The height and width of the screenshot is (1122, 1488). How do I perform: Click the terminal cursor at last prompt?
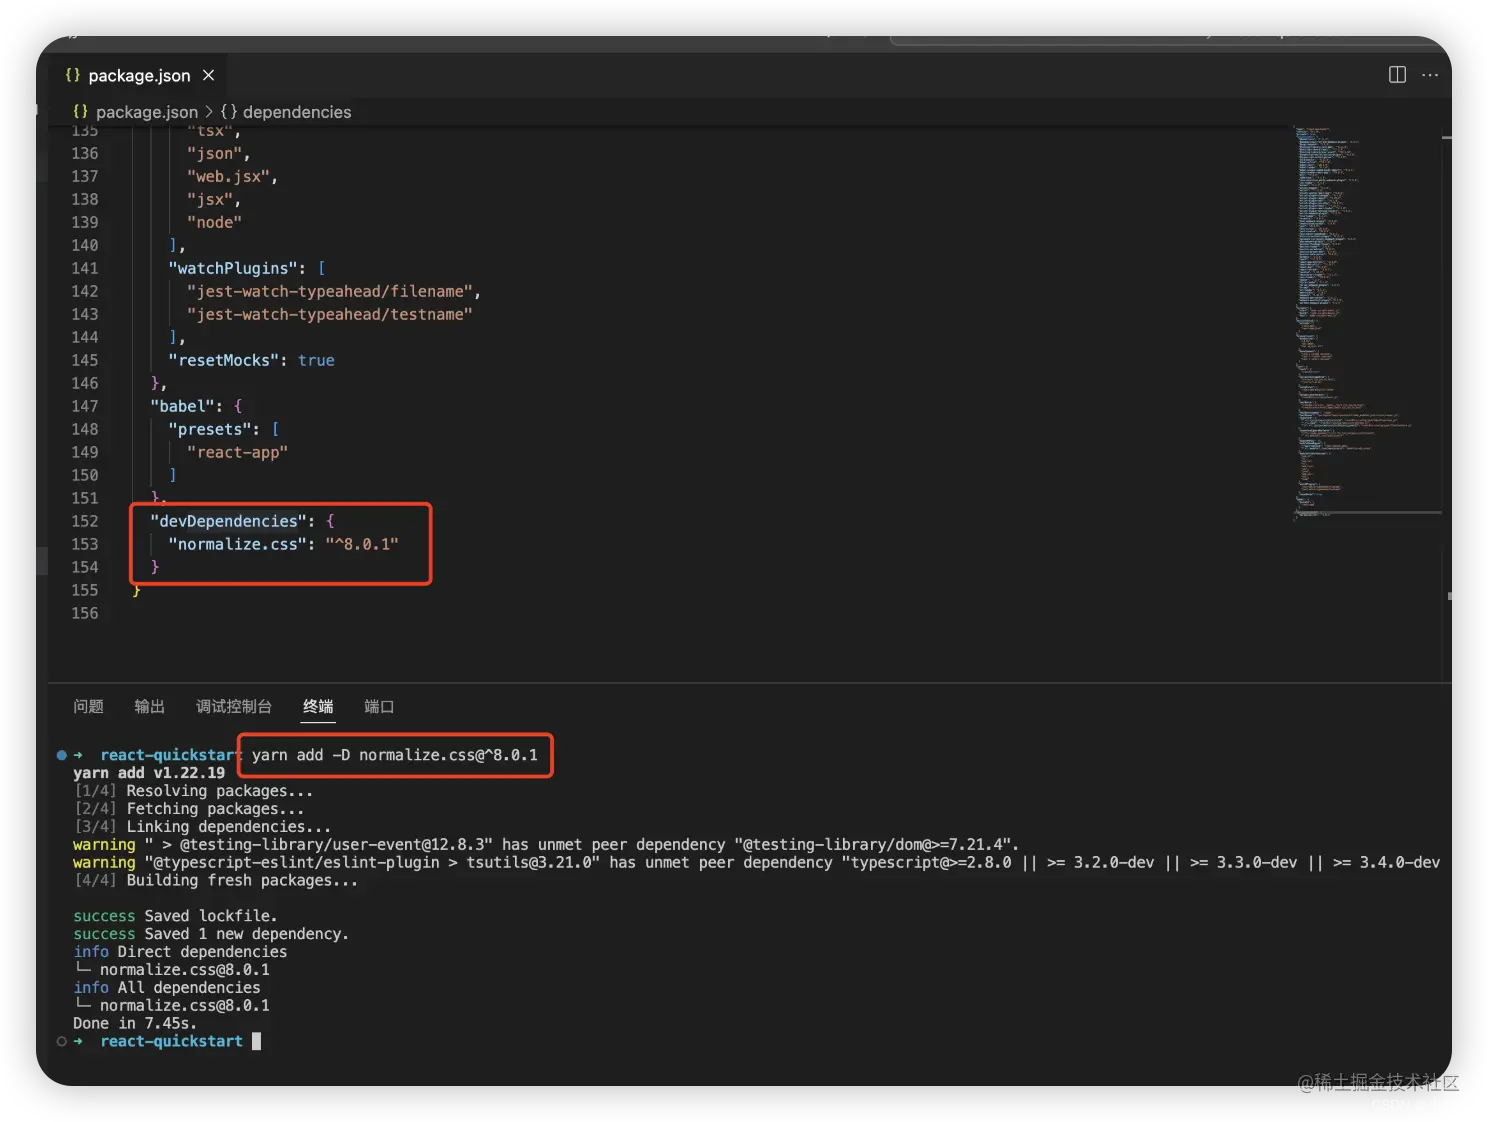[256, 1041]
